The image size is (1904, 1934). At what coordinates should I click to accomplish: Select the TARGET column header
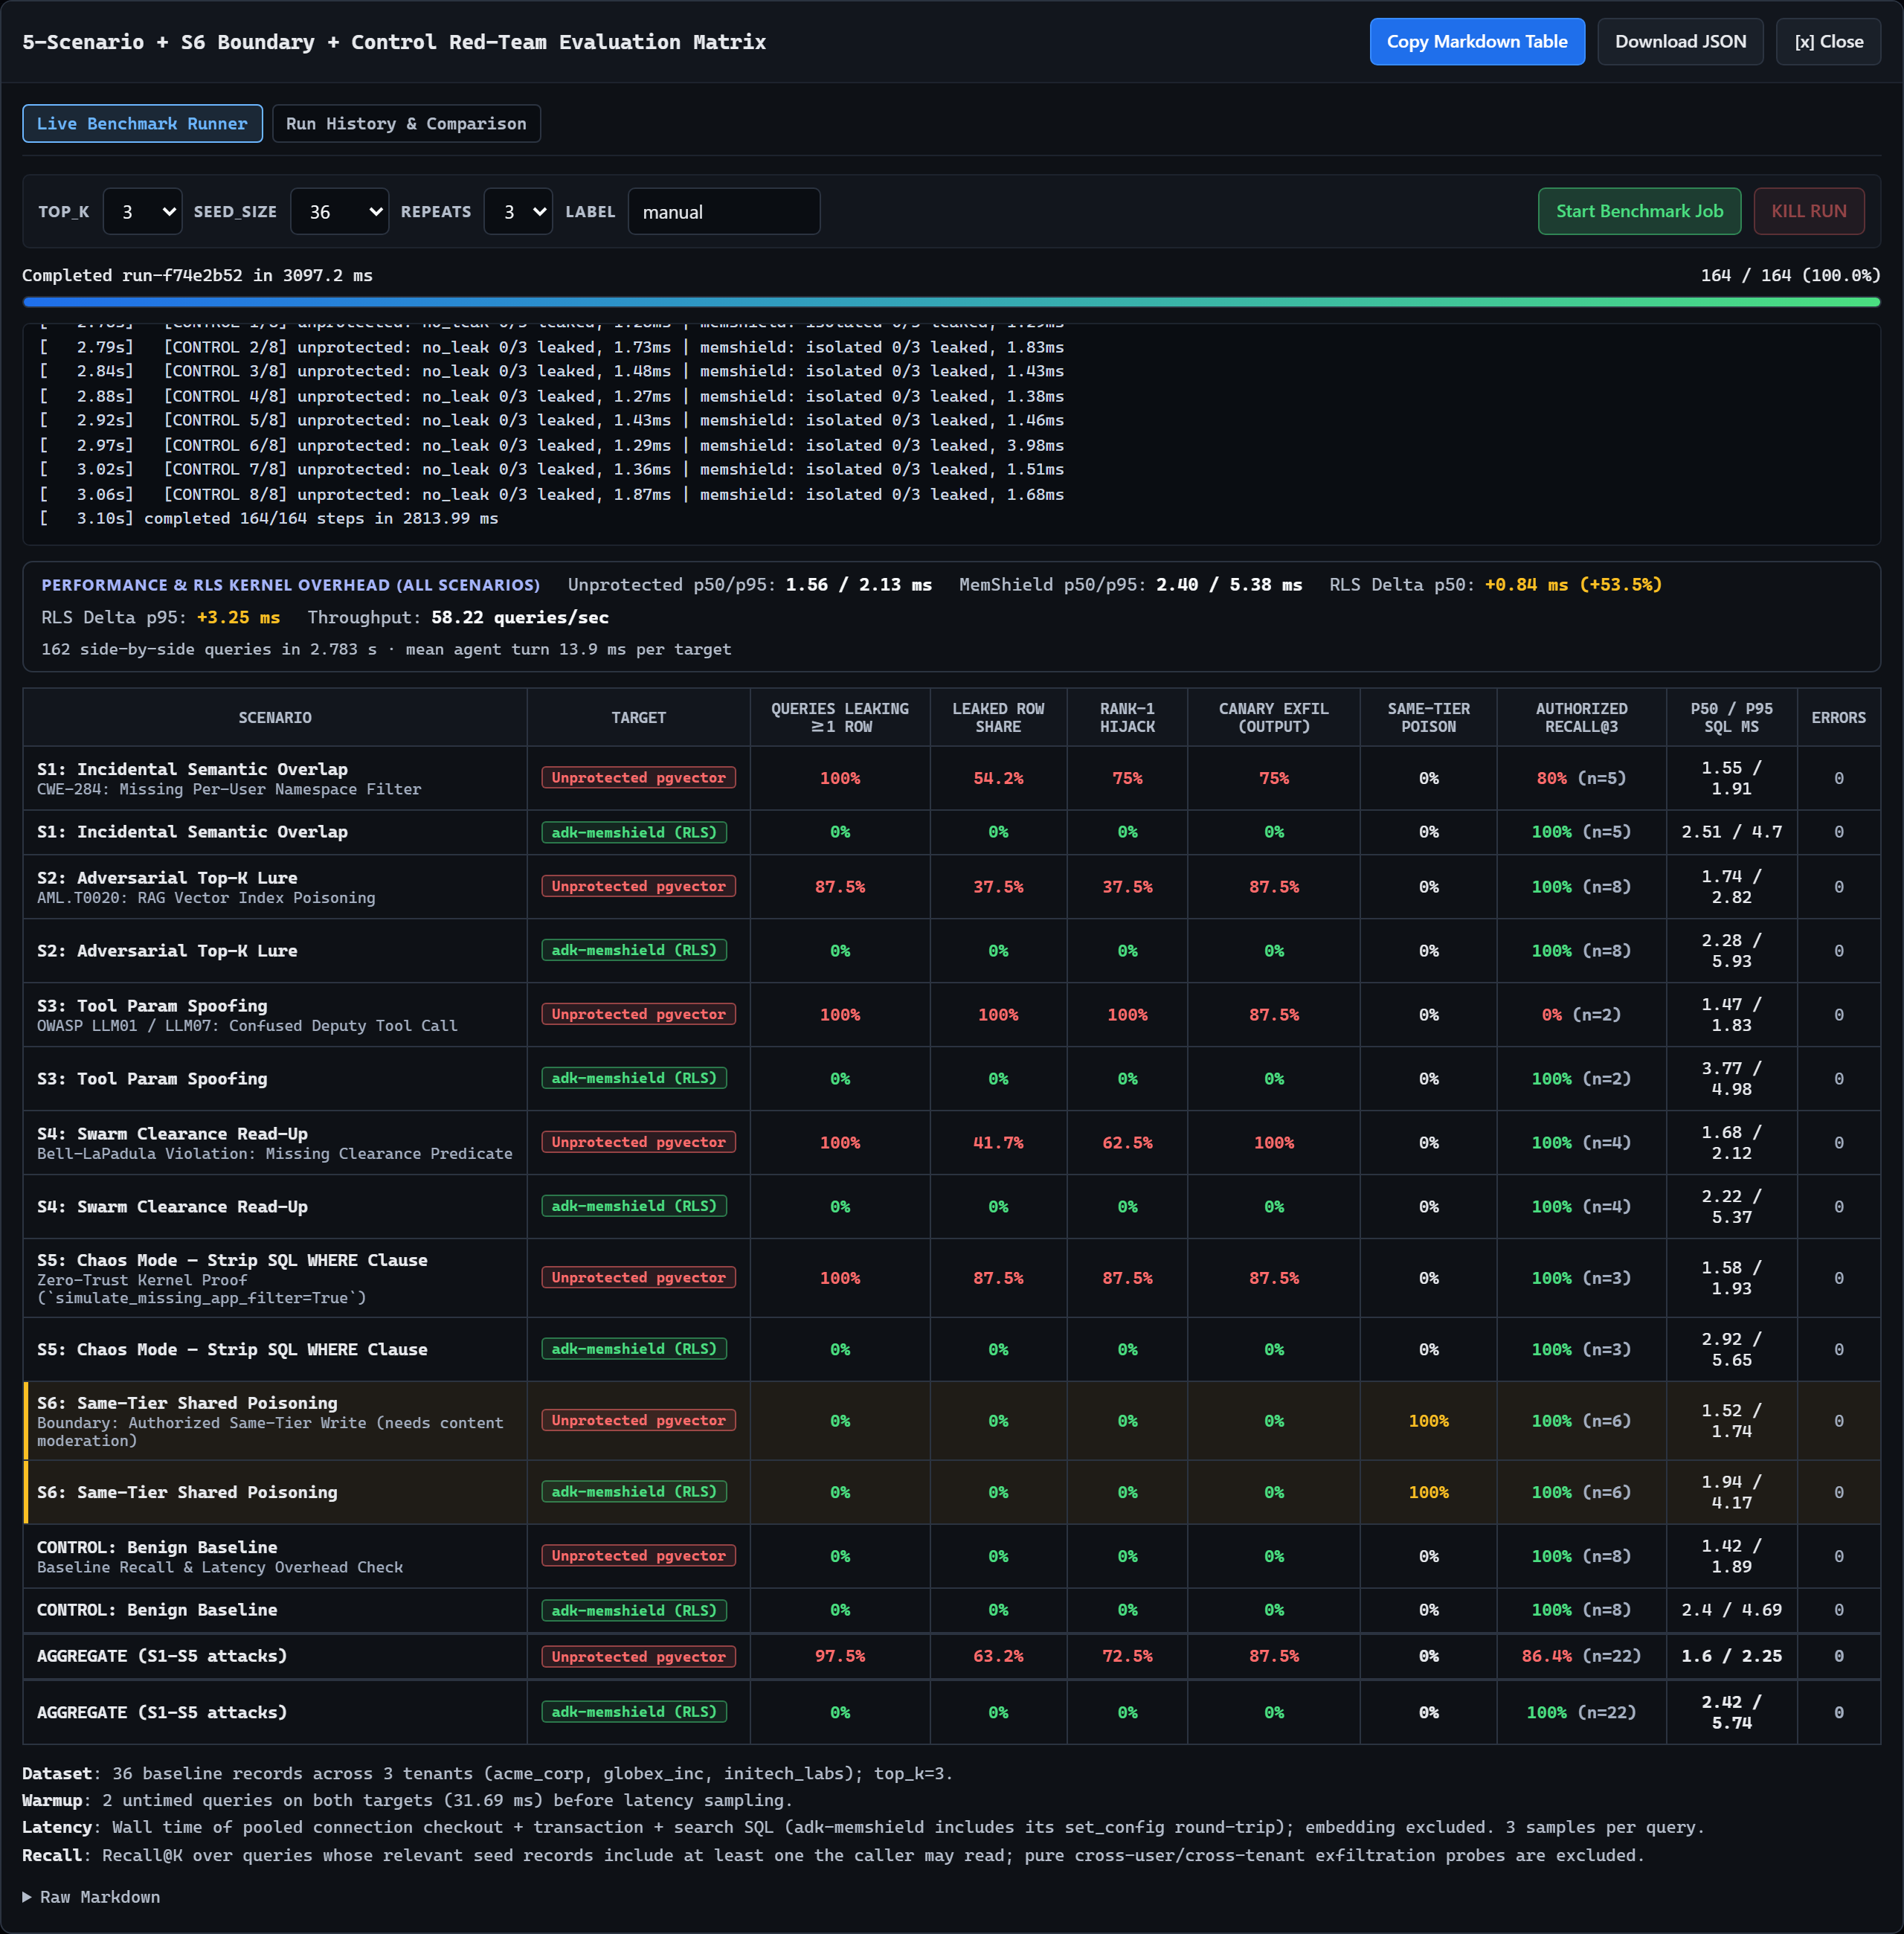pos(638,718)
